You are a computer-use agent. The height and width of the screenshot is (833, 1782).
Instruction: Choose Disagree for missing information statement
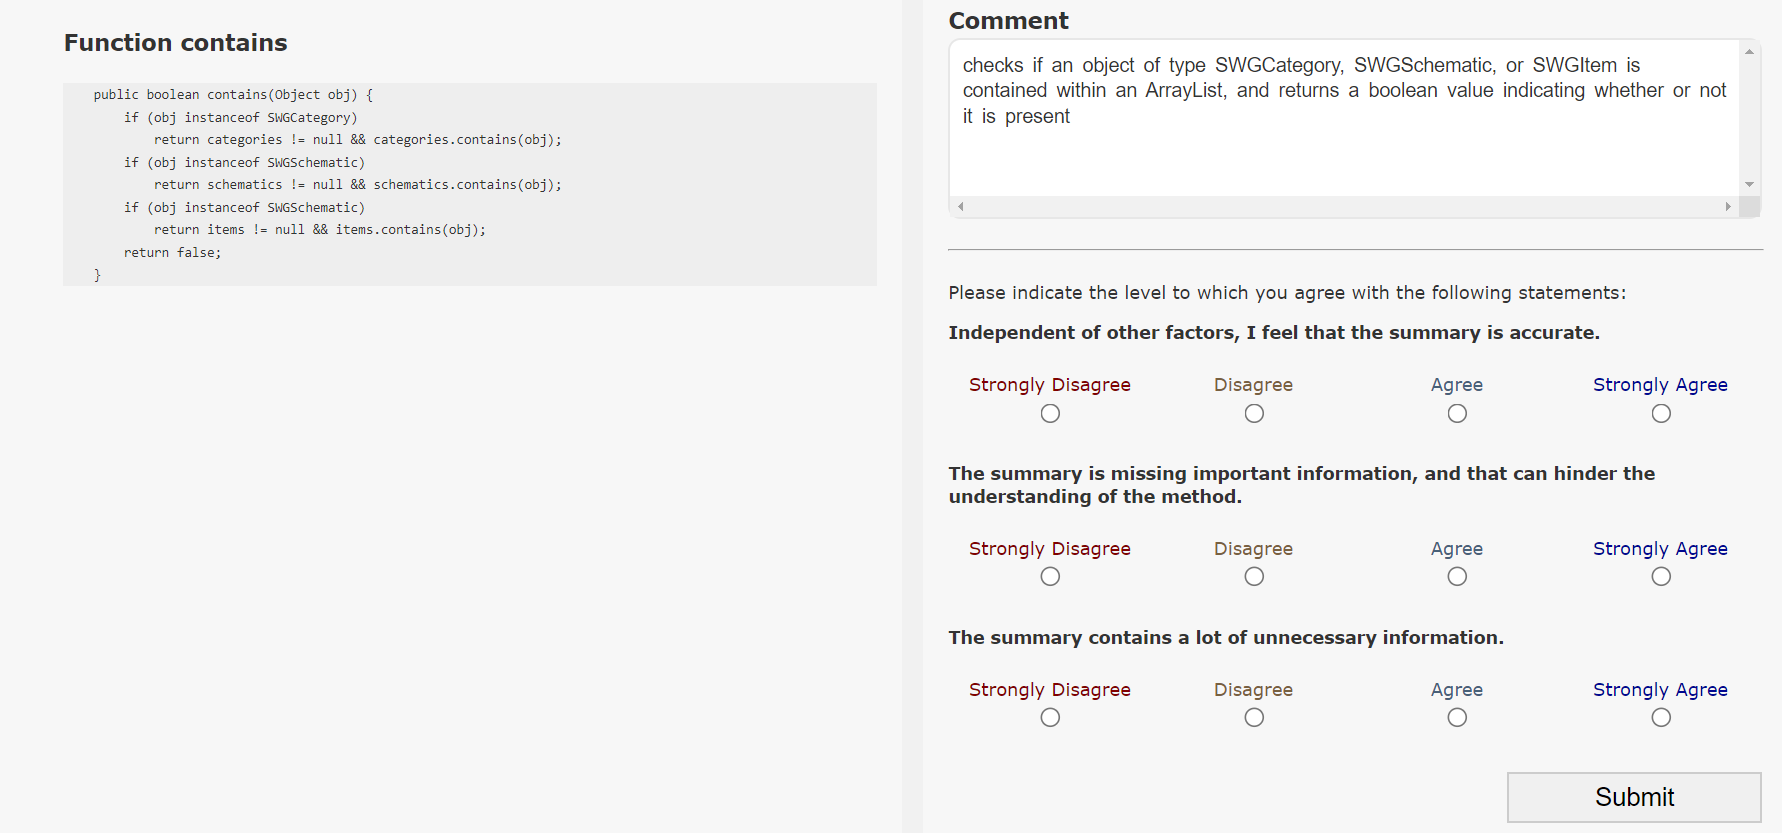[1254, 577]
